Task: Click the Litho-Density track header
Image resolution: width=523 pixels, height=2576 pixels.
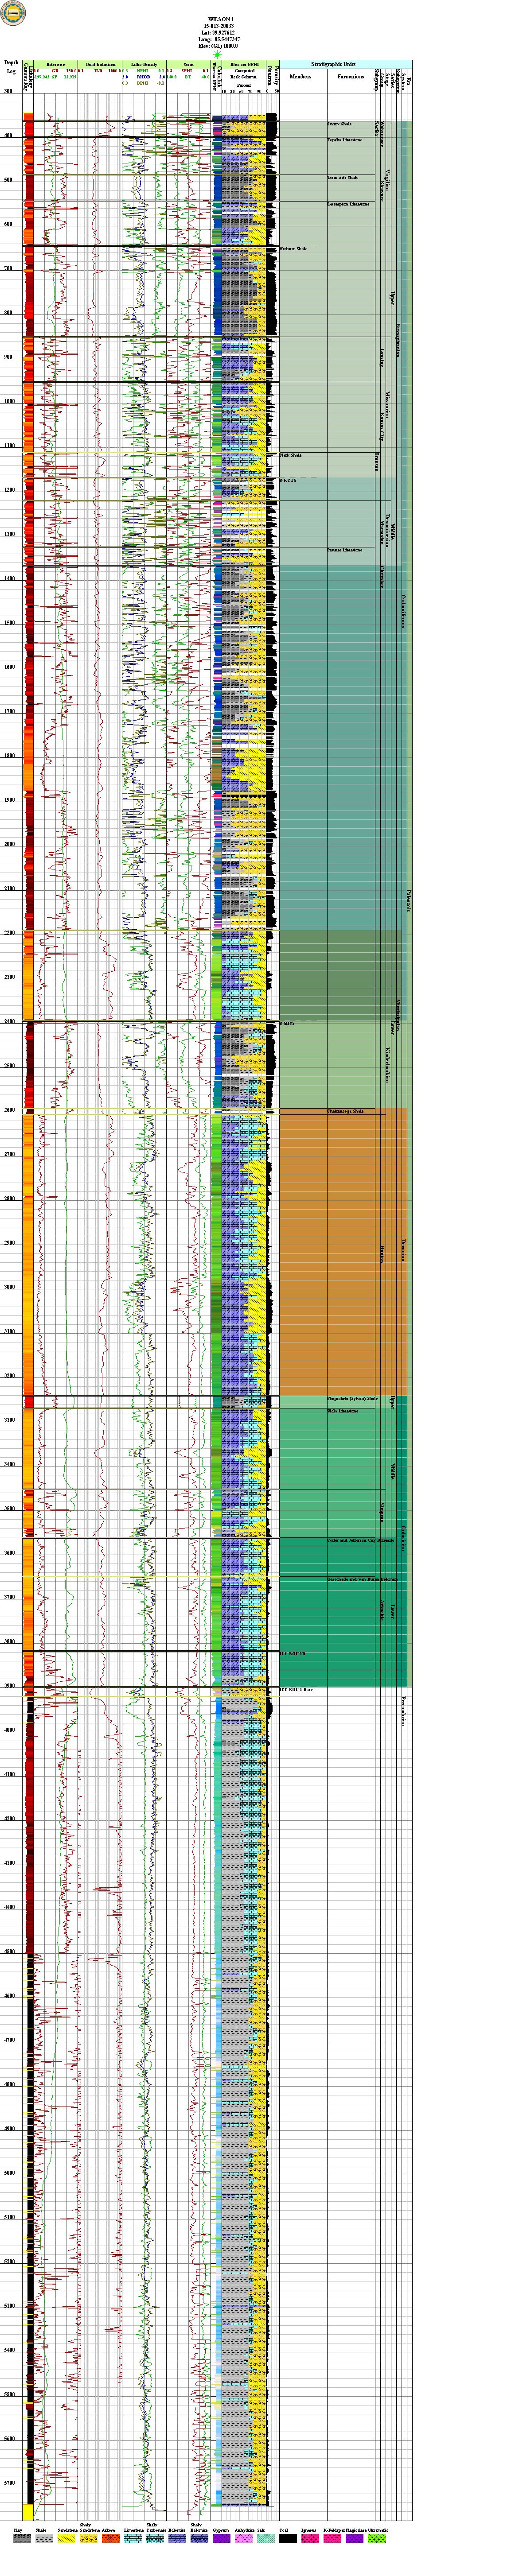Action: 144,64
